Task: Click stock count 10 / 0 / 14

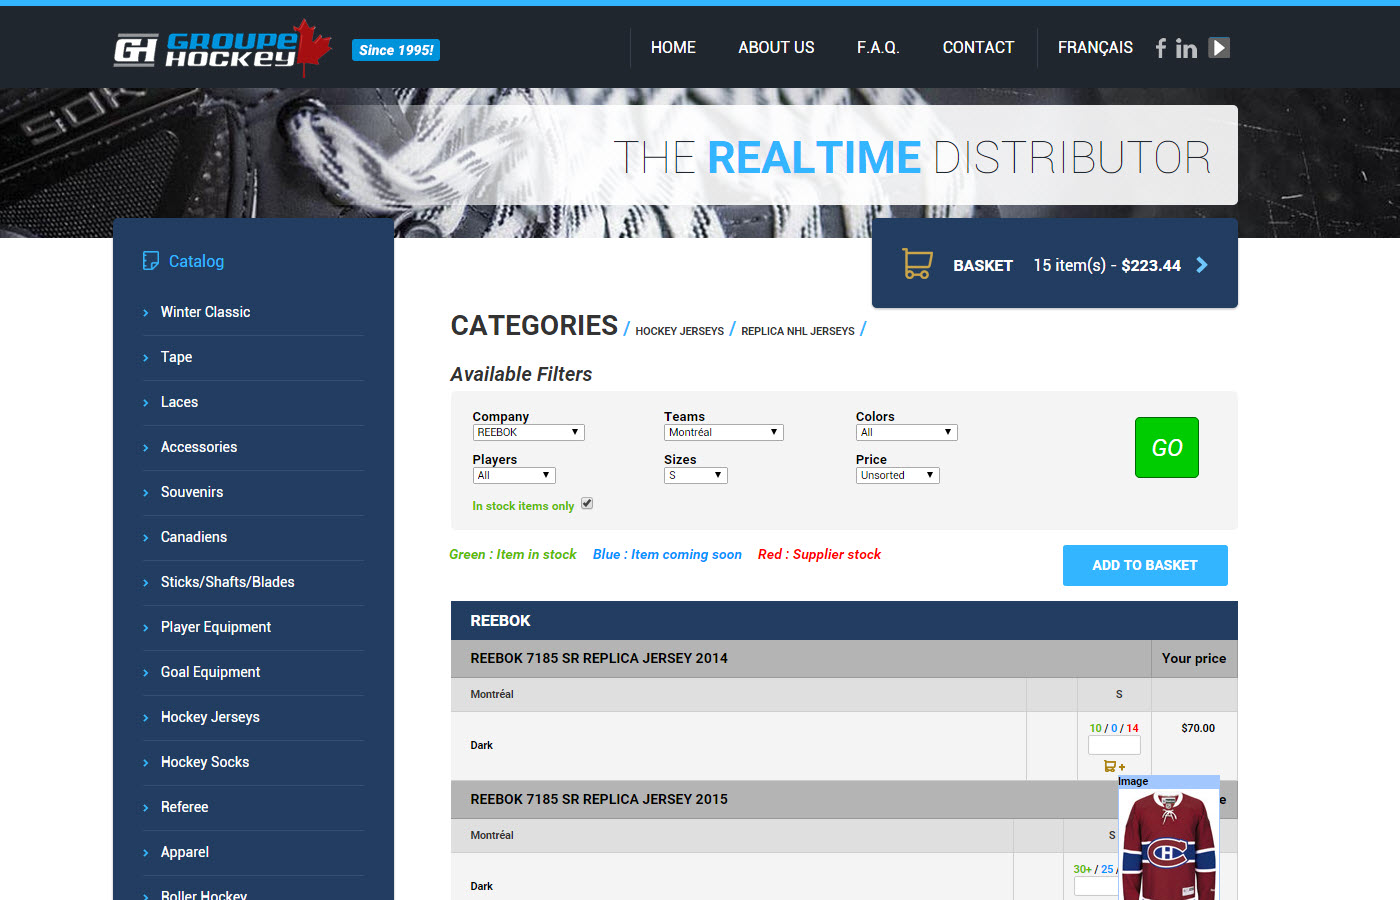Action: (x=1114, y=728)
